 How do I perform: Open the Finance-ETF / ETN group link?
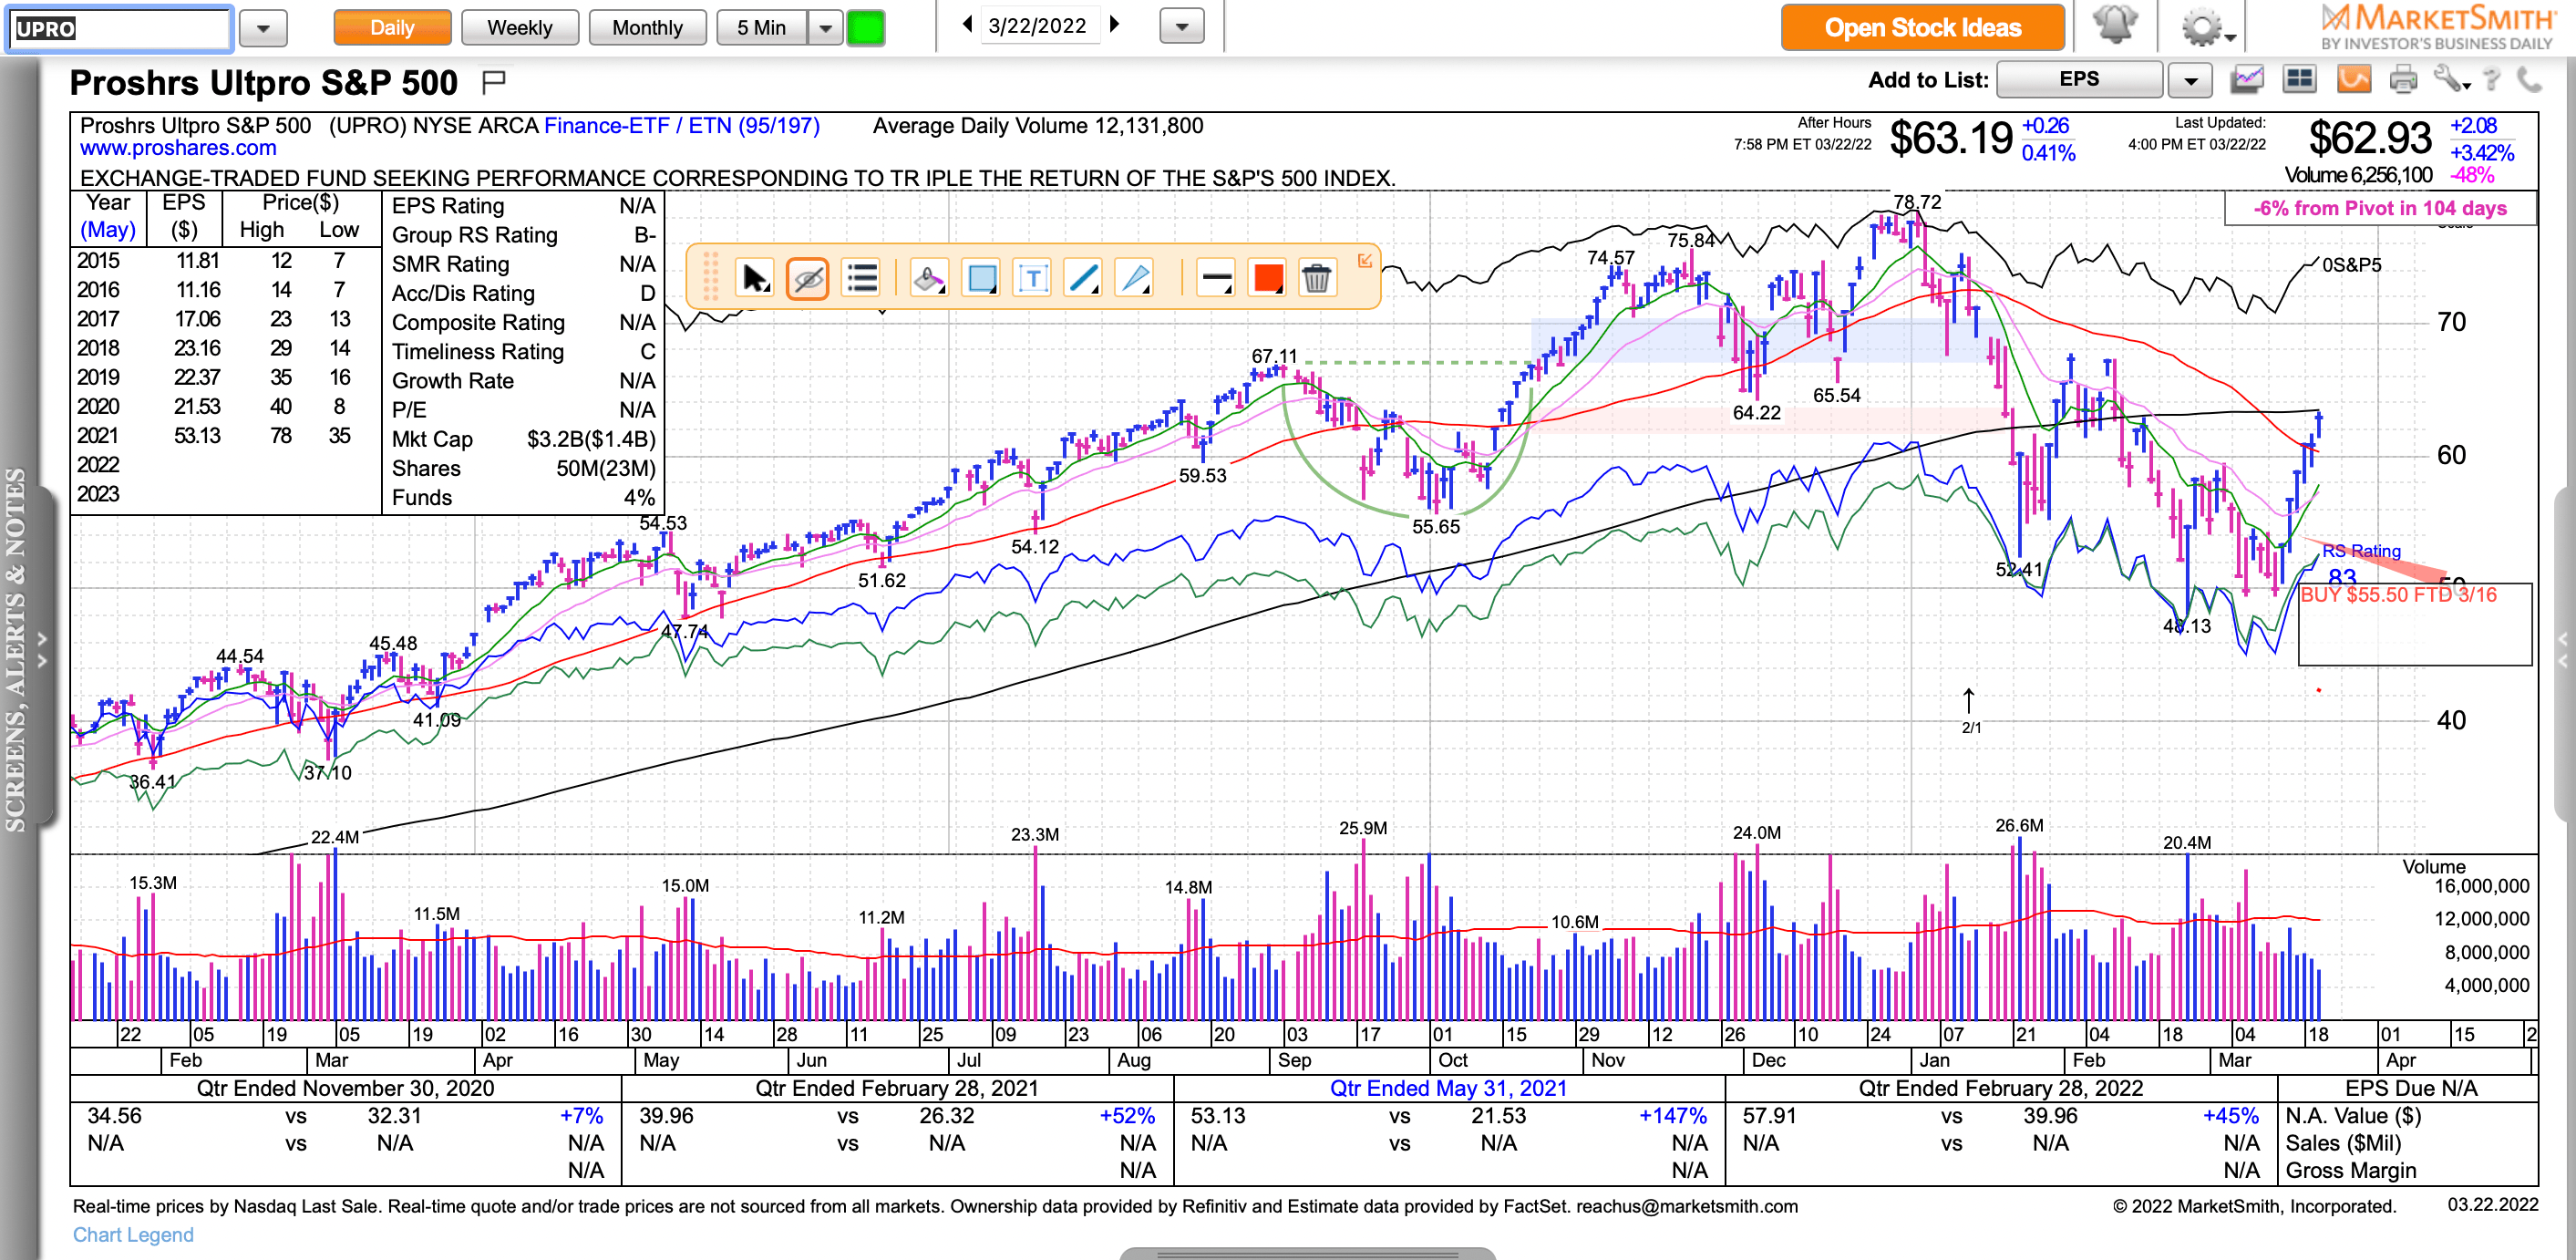(x=681, y=126)
